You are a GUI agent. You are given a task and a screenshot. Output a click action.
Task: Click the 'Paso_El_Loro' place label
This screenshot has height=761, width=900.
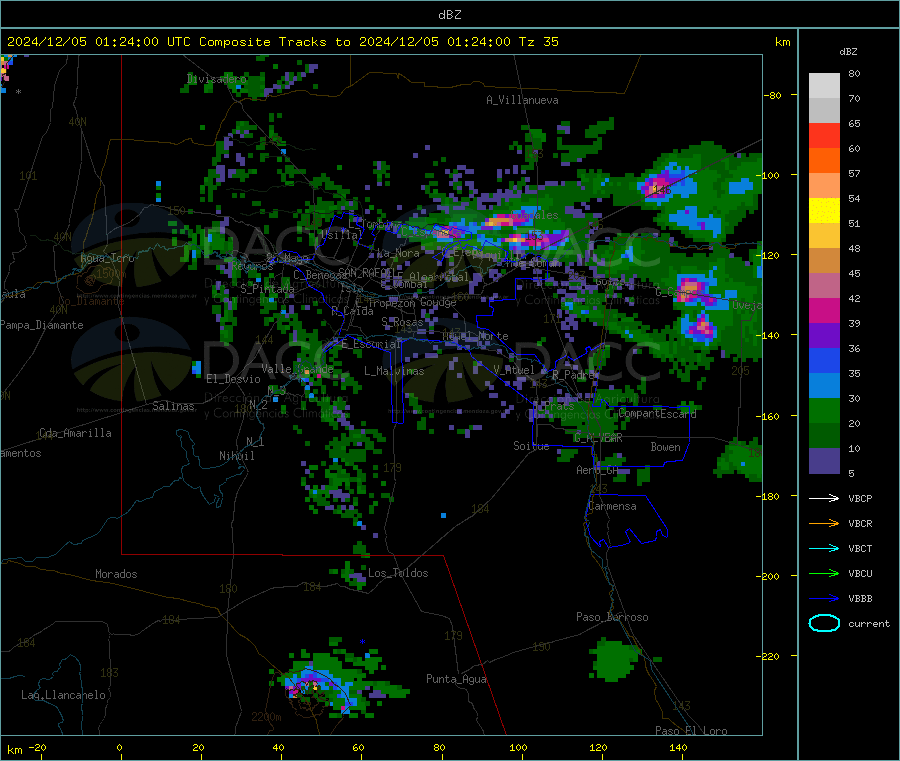click(691, 731)
